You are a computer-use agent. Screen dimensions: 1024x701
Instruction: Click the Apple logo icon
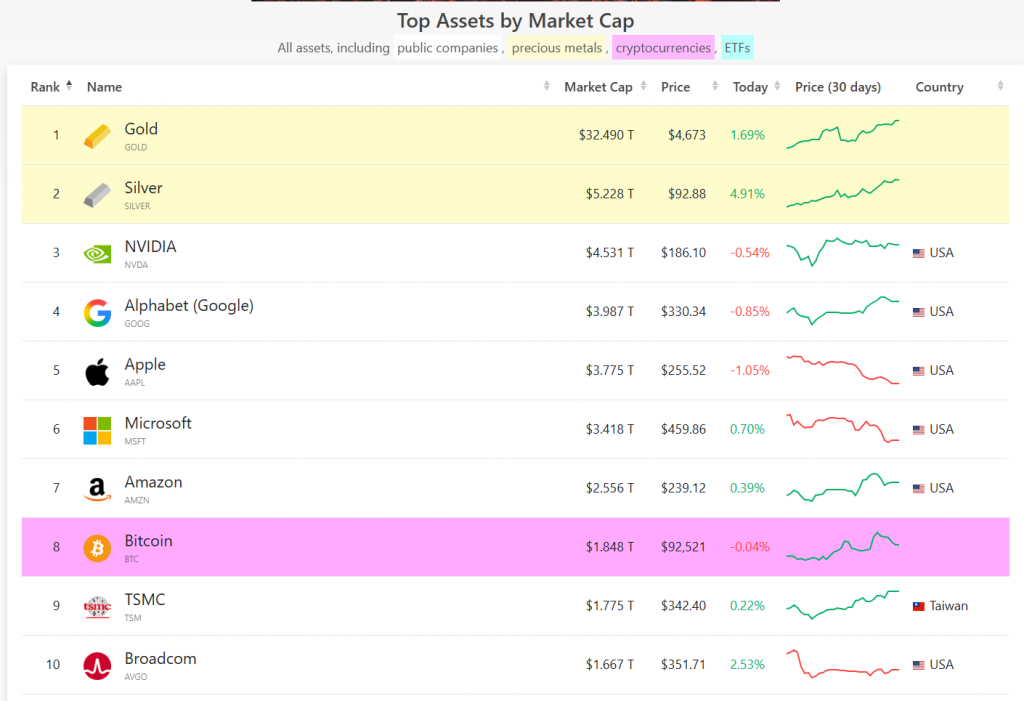pos(97,372)
